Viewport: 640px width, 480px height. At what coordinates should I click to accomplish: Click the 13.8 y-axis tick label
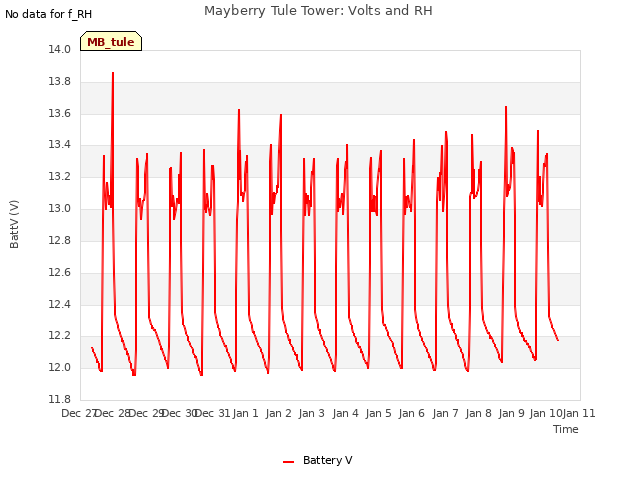tap(59, 81)
